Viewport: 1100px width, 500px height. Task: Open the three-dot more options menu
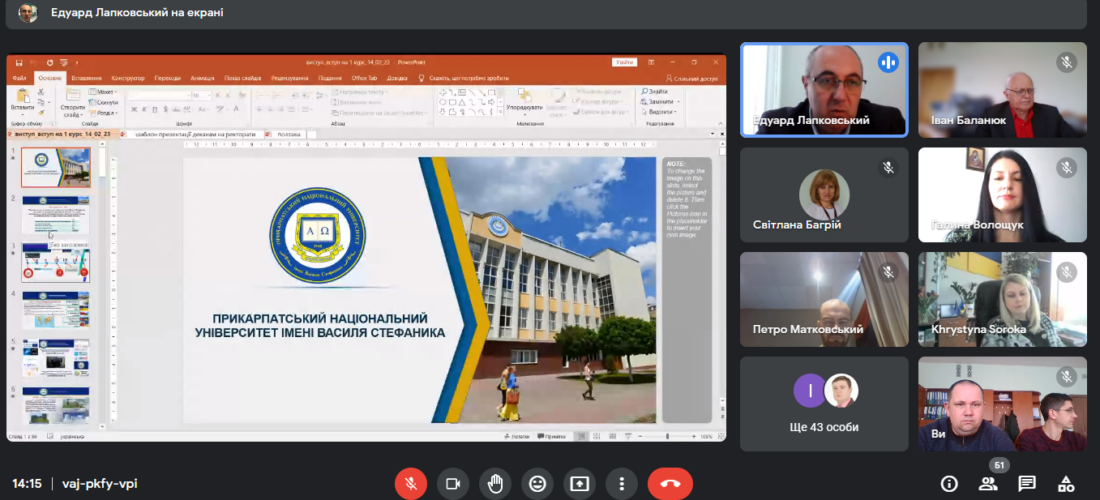click(x=622, y=483)
